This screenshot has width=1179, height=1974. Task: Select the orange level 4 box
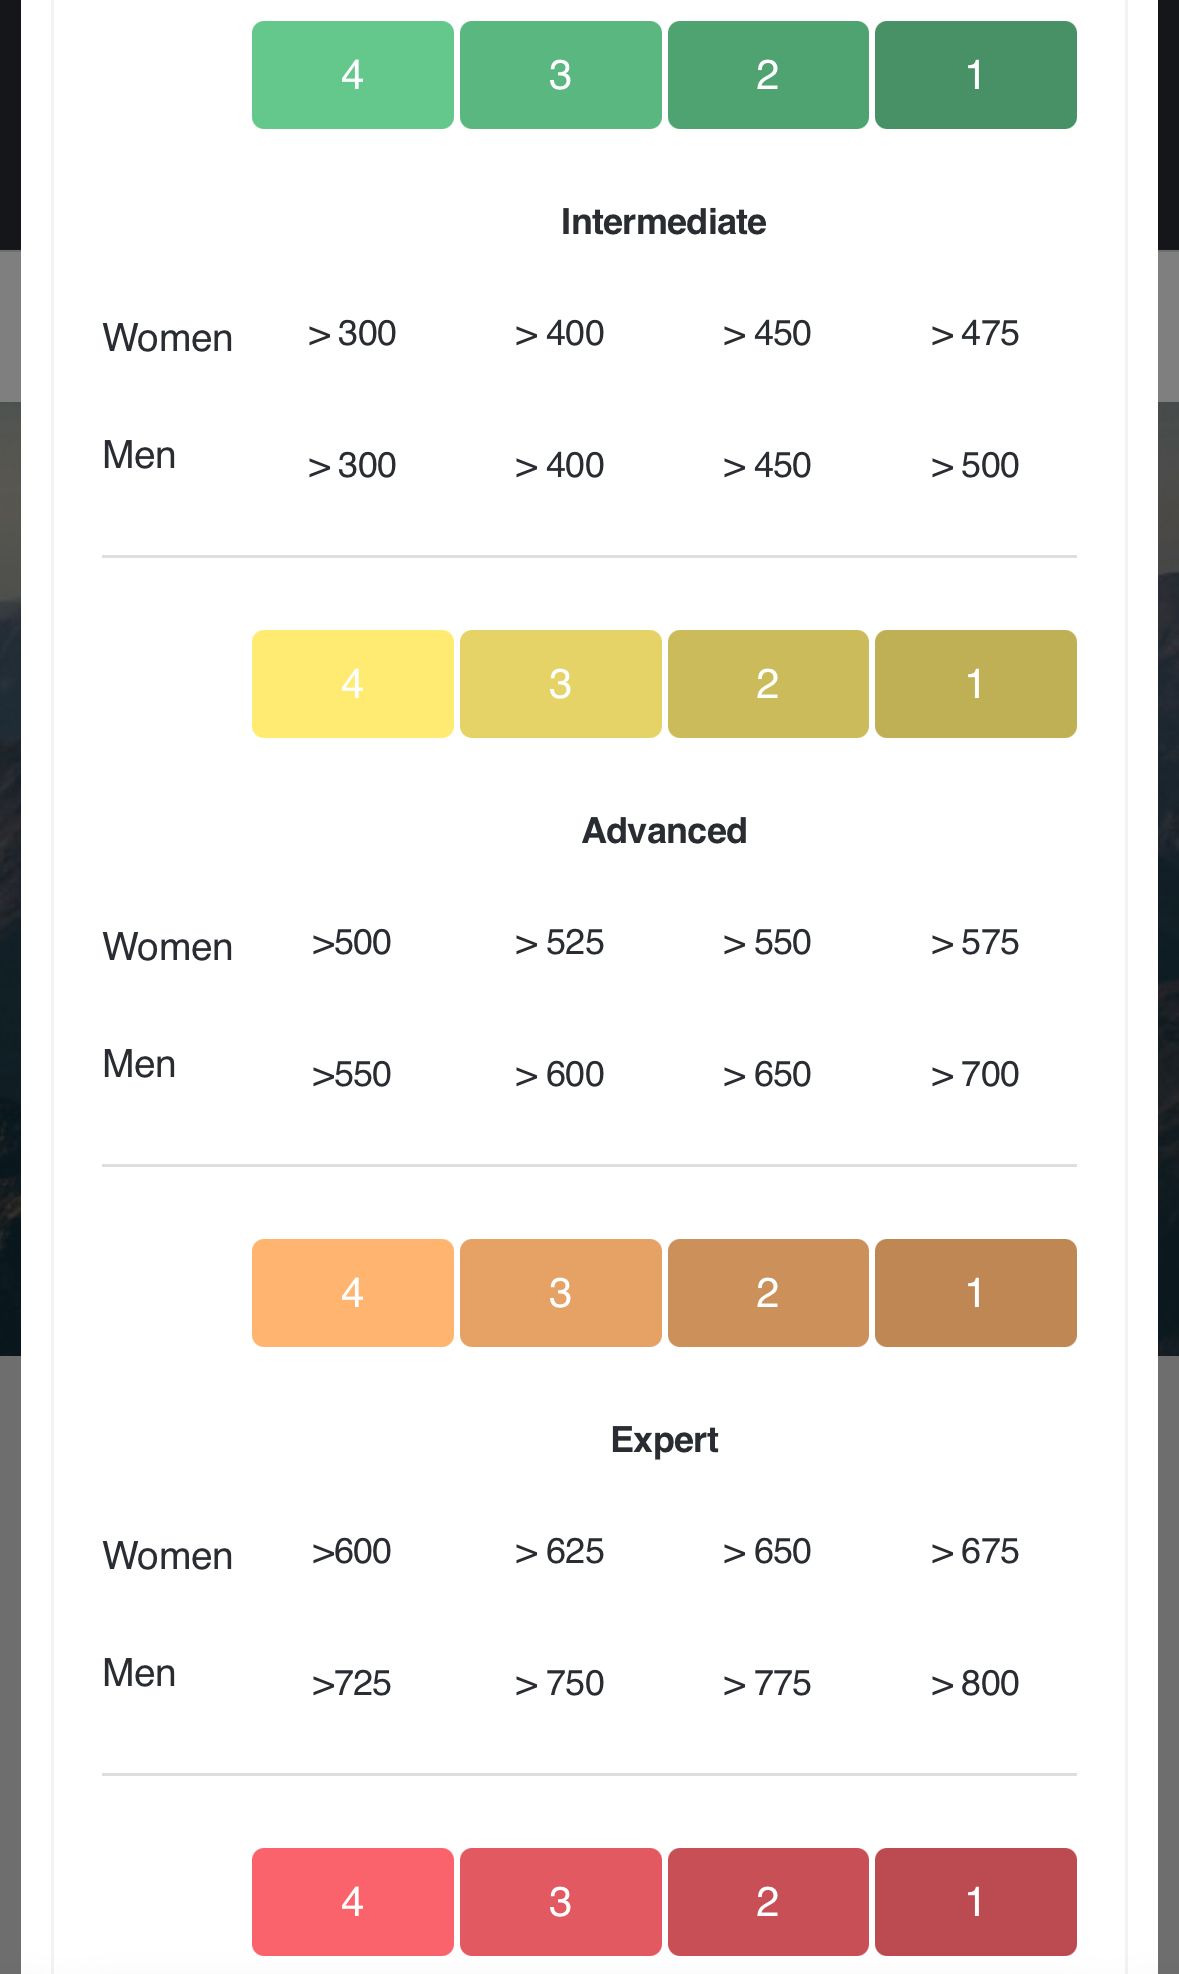coord(352,1293)
